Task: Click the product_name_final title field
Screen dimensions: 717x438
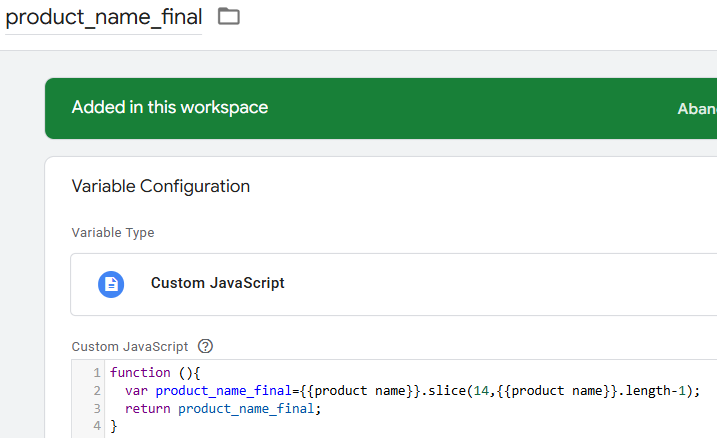Action: click(x=104, y=18)
